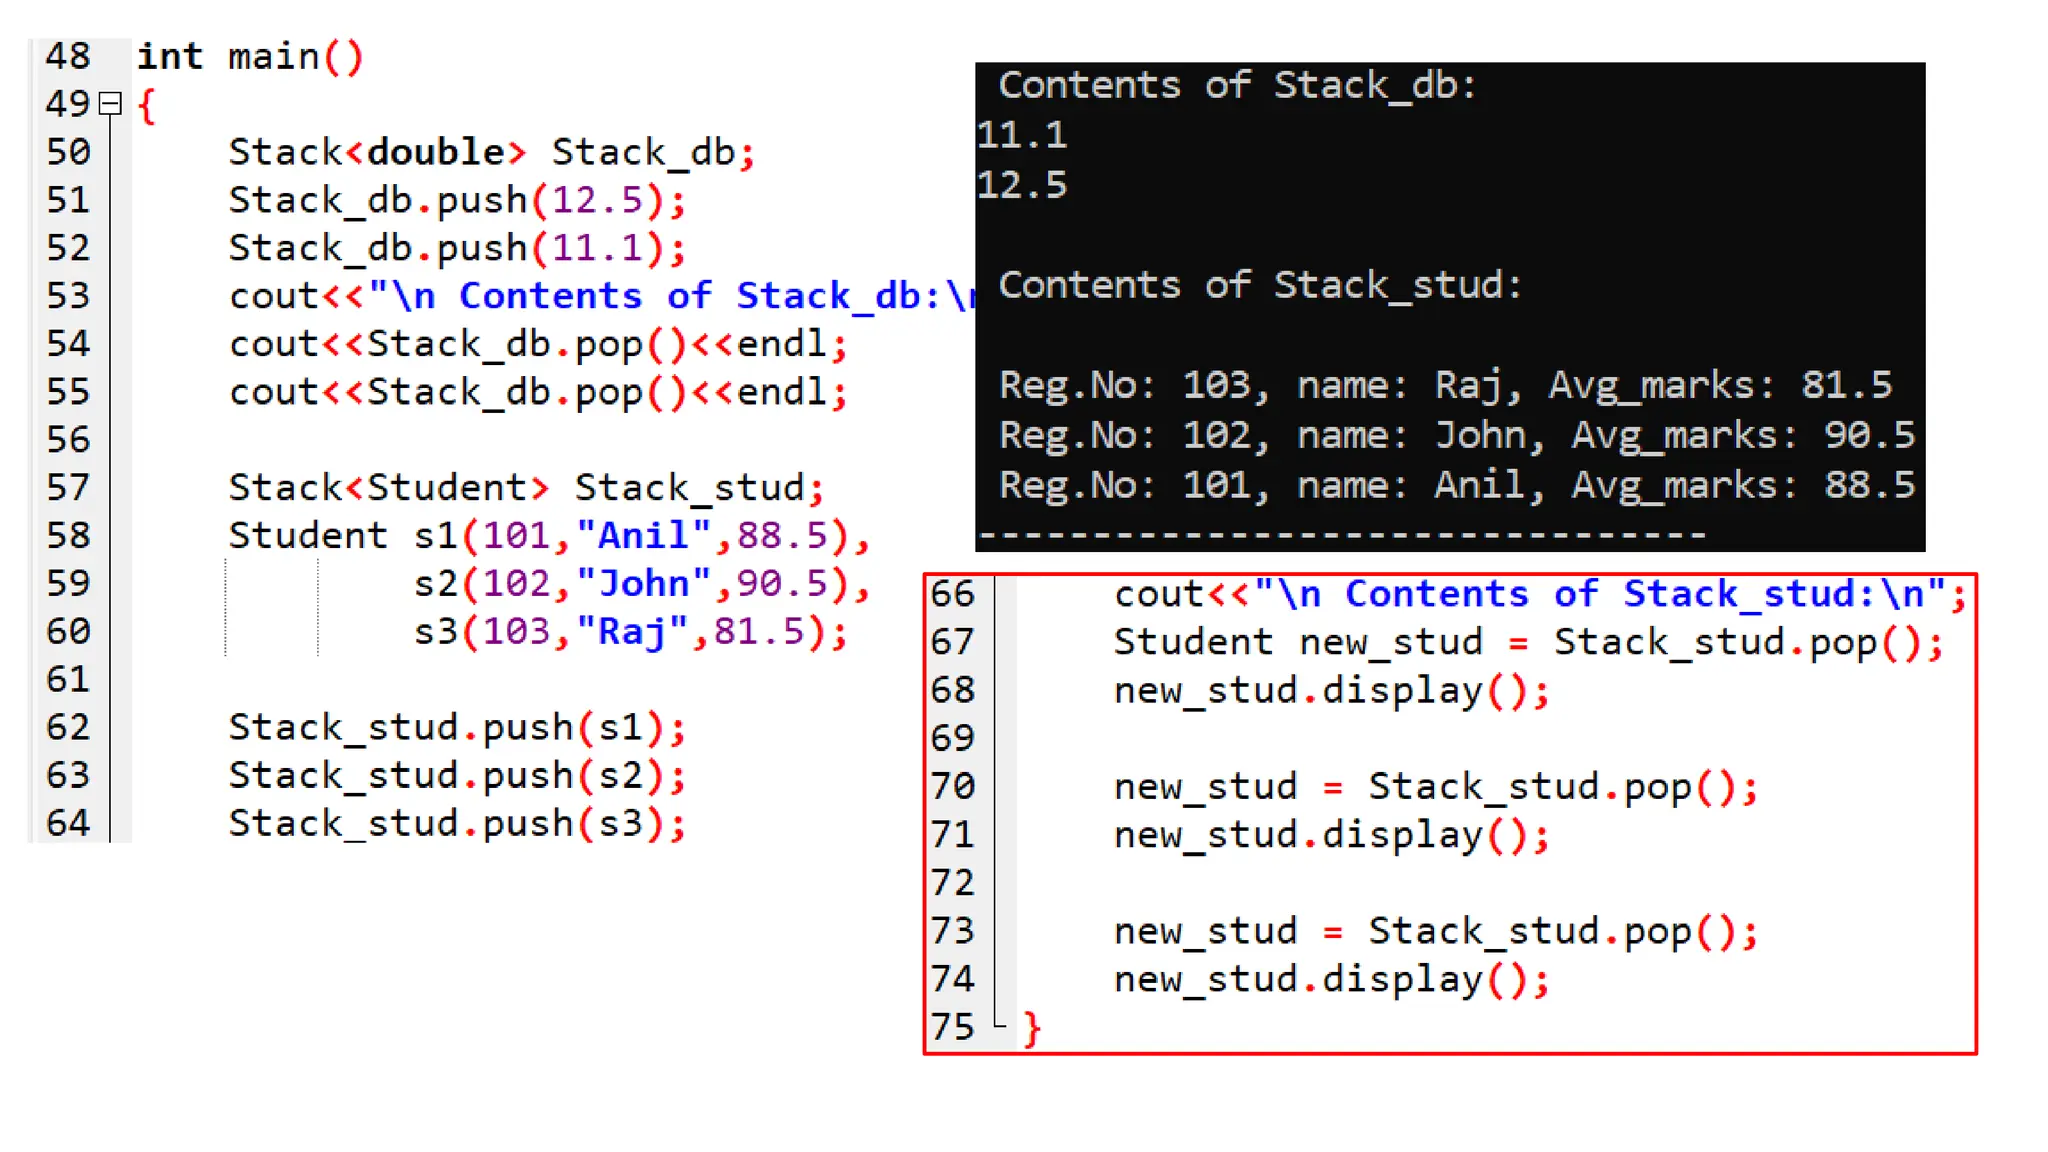Click 'int main()' declaration text
The height and width of the screenshot is (1152, 2048).
pos(250,57)
